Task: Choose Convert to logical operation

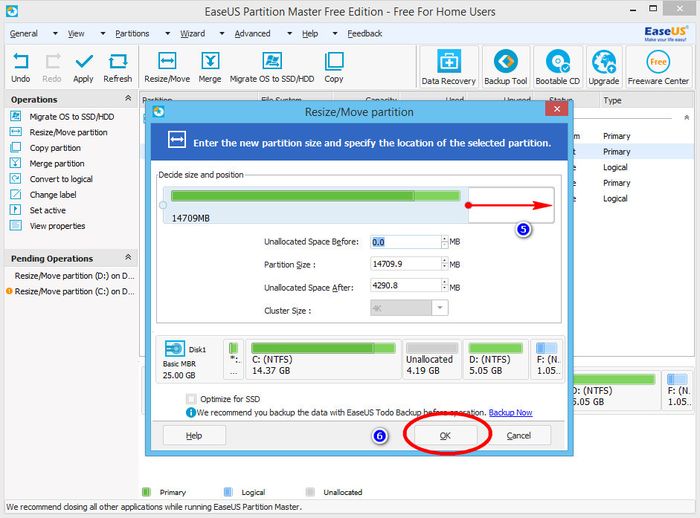Action: (61, 179)
